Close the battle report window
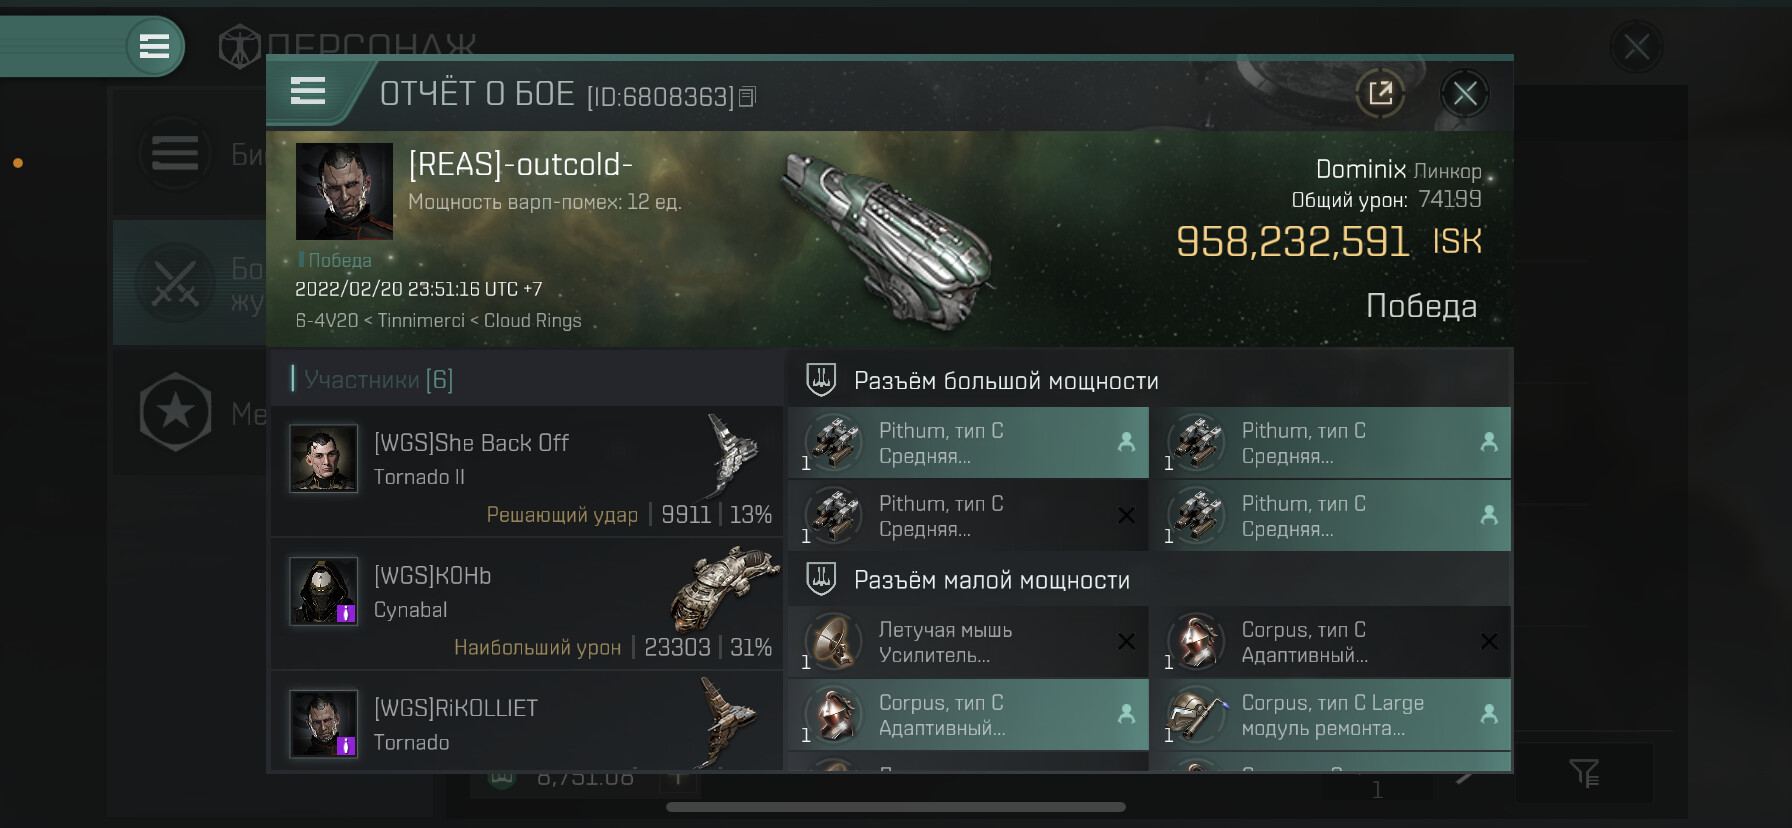 (x=1465, y=94)
